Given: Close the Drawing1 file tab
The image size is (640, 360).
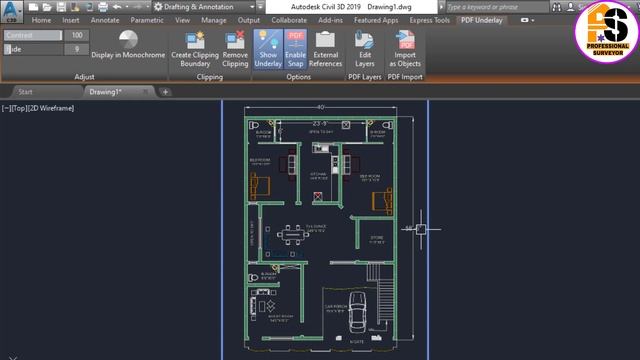Looking at the screenshot, I should [x=145, y=92].
